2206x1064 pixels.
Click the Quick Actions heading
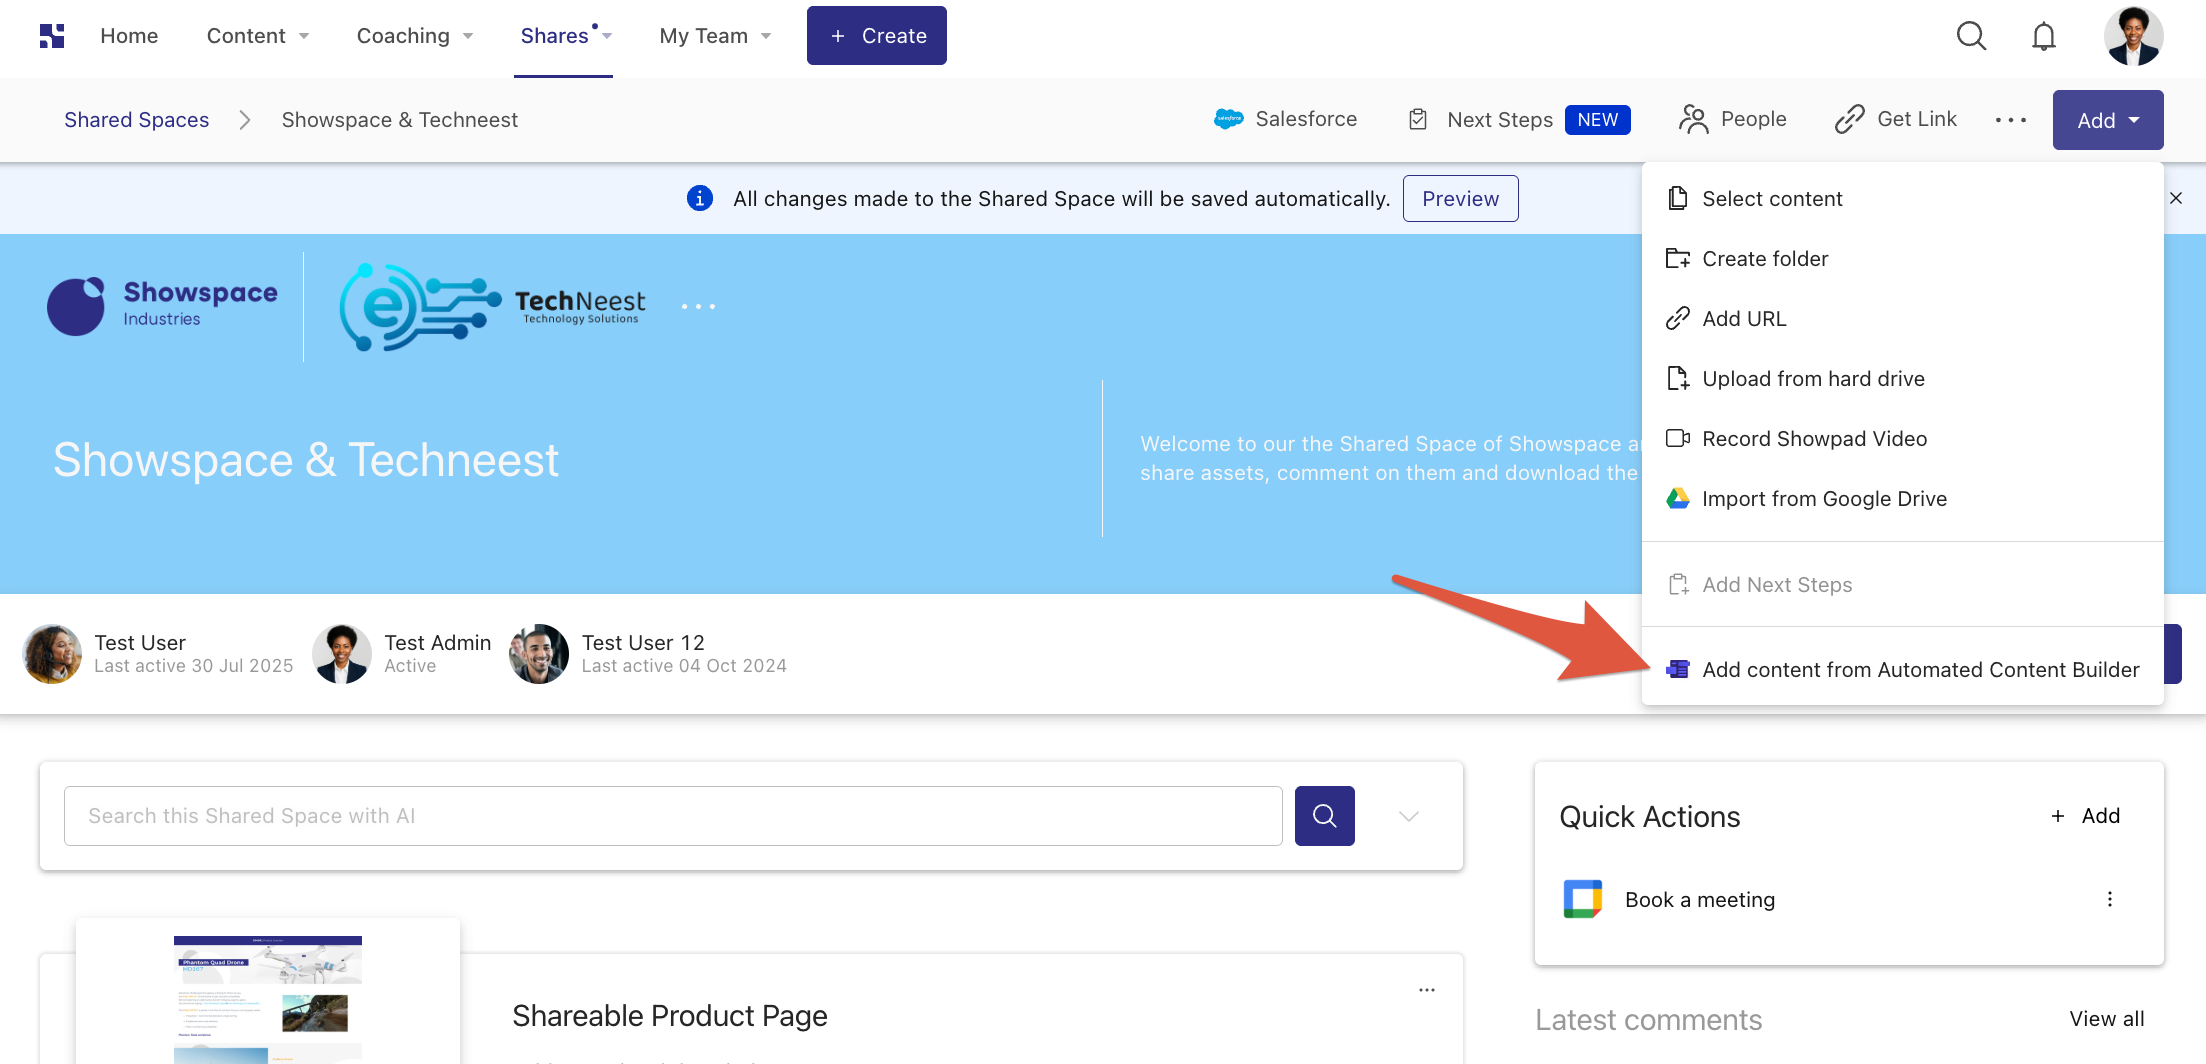coord(1650,817)
